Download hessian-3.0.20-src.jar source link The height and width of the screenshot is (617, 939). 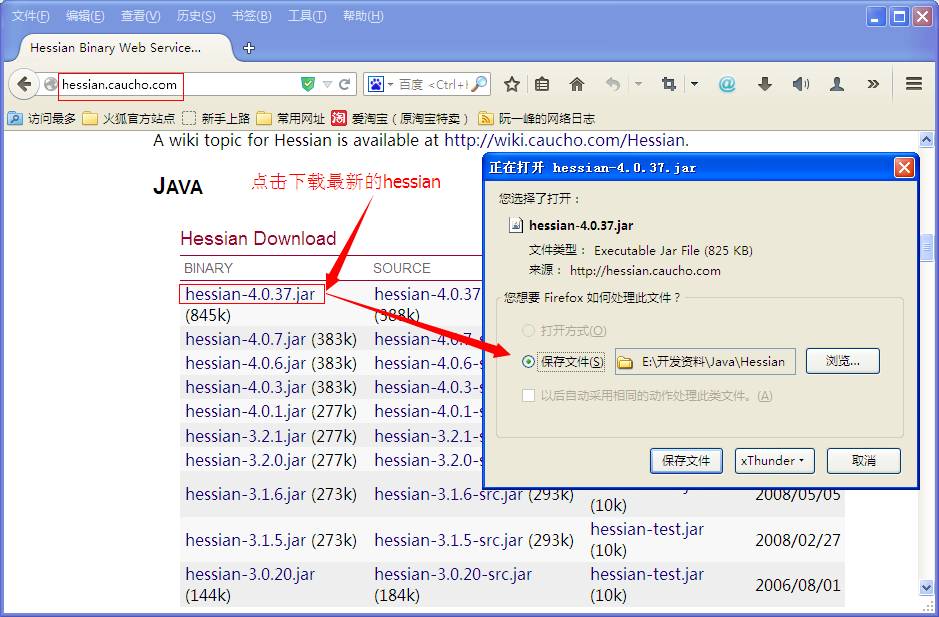click(453, 574)
